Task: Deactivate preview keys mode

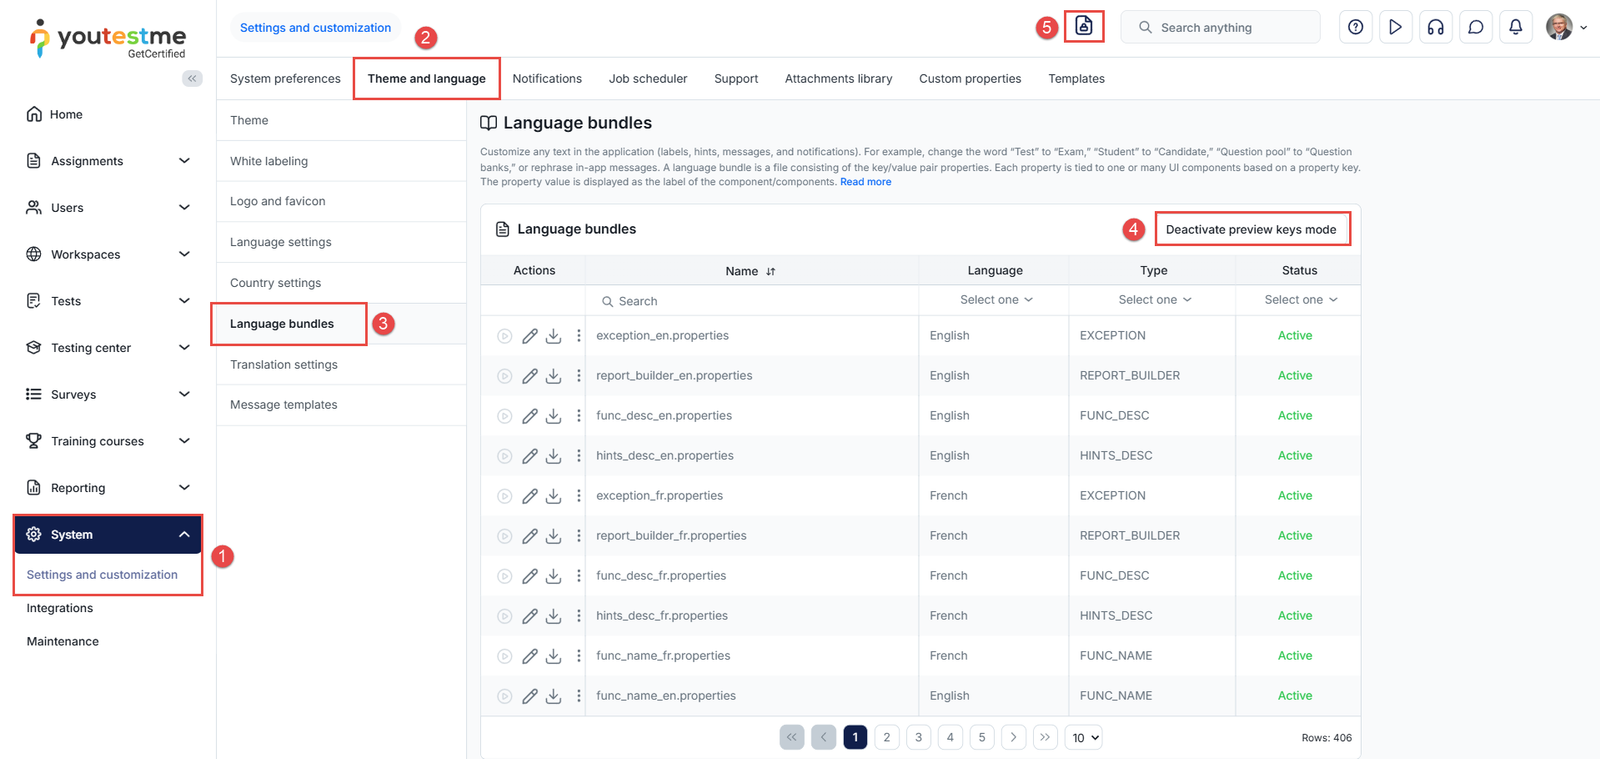Action: tap(1251, 229)
